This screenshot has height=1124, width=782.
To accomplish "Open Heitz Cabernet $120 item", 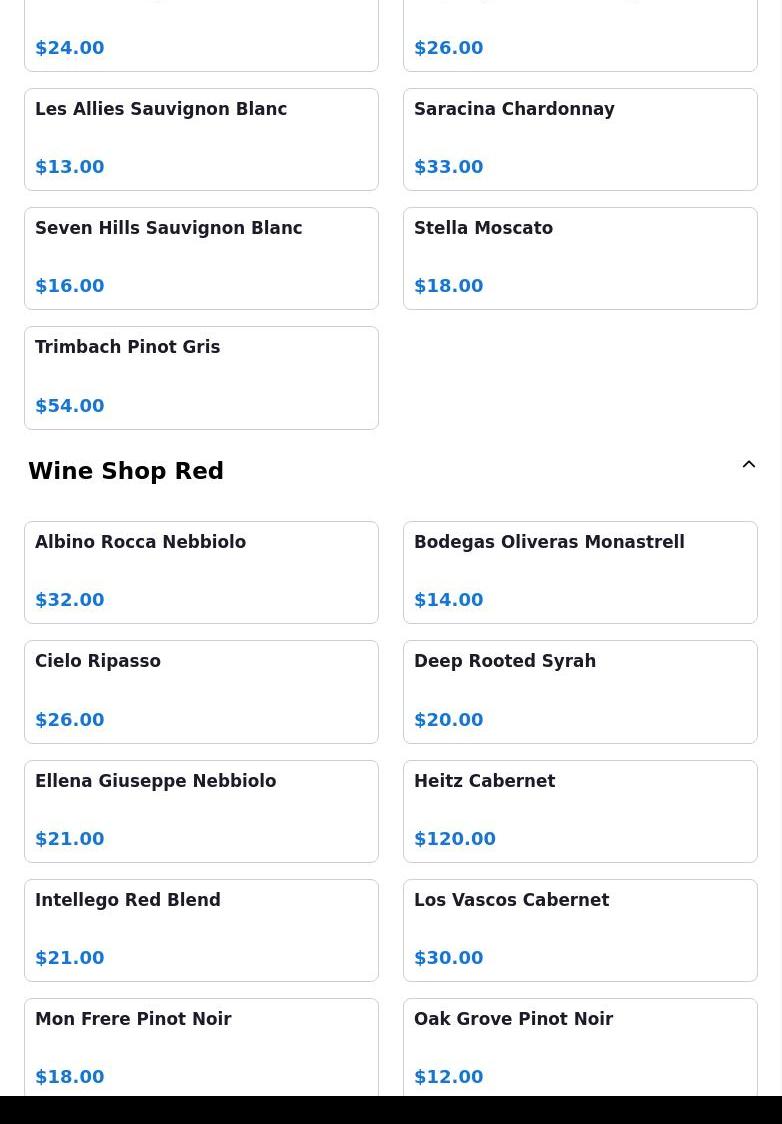I will [x=580, y=811].
